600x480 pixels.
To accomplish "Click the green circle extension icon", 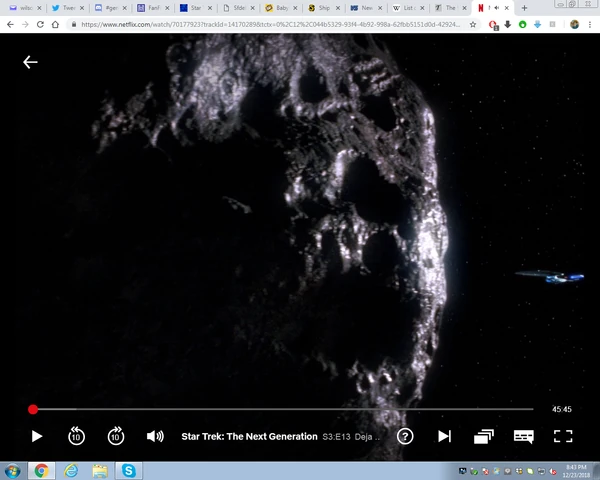I will click(522, 24).
